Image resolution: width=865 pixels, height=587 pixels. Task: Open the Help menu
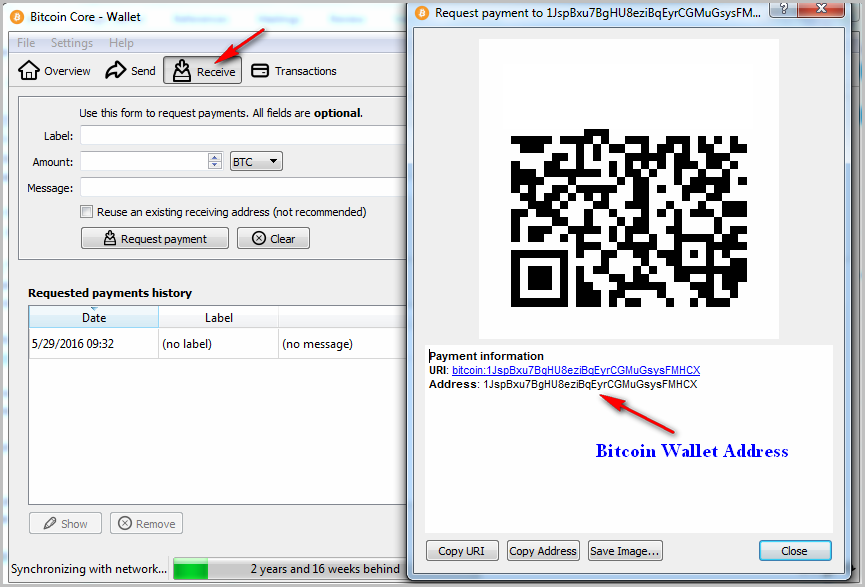121,42
